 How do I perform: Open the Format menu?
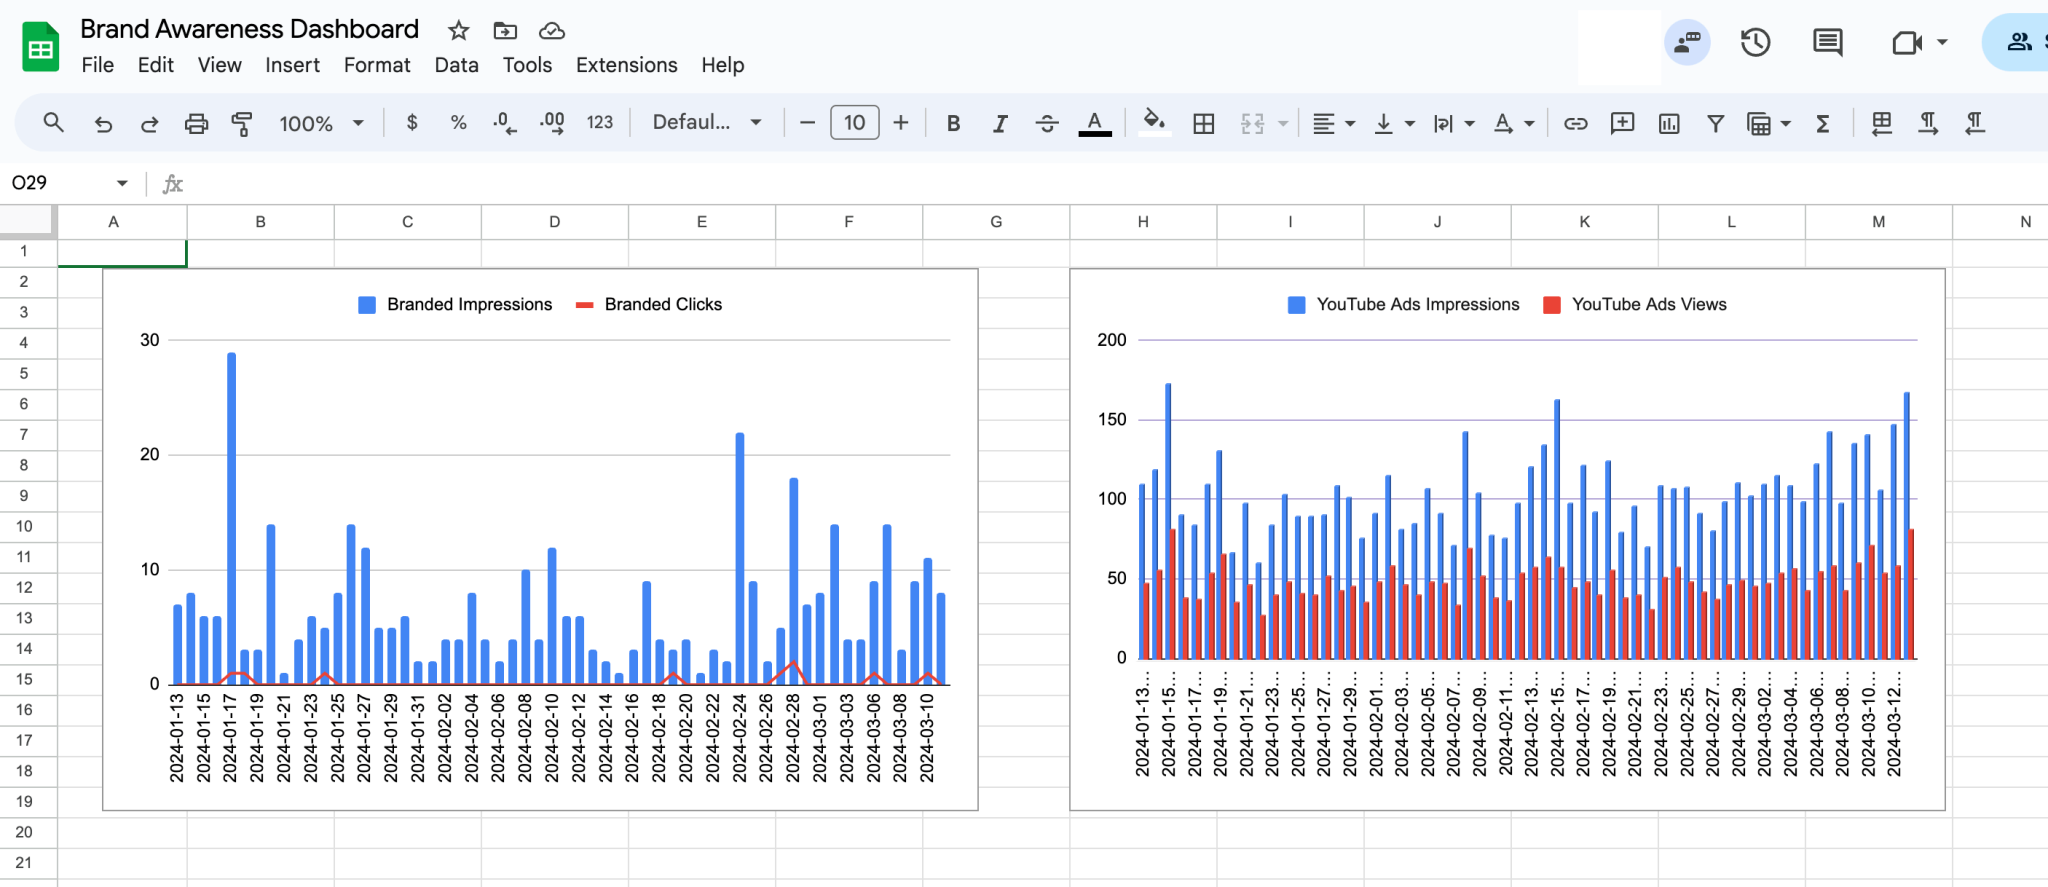coord(377,65)
